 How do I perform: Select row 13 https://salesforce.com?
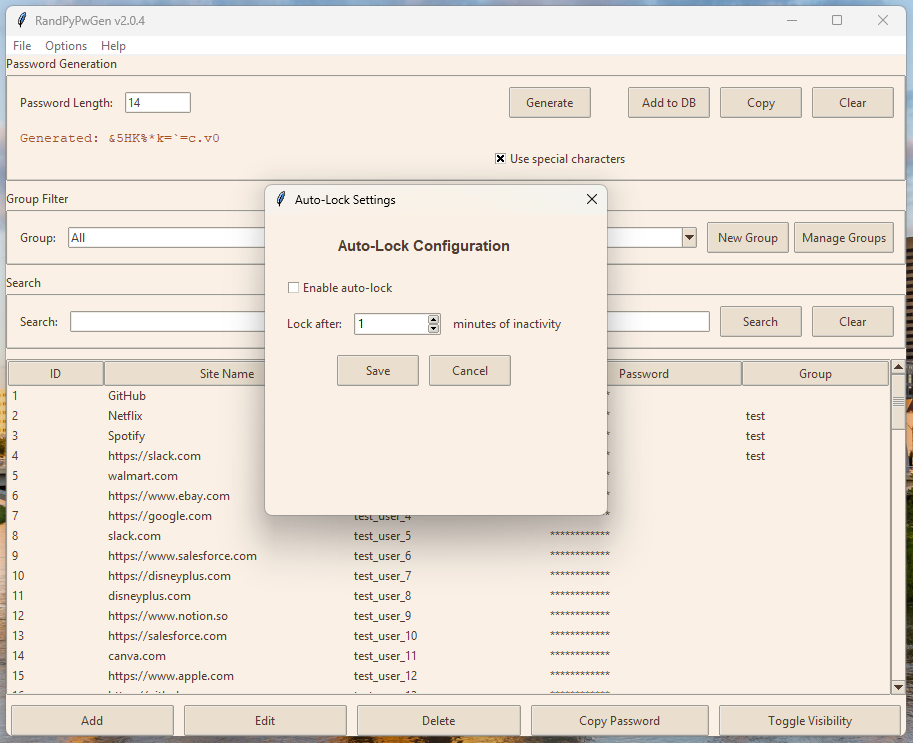[448, 636]
